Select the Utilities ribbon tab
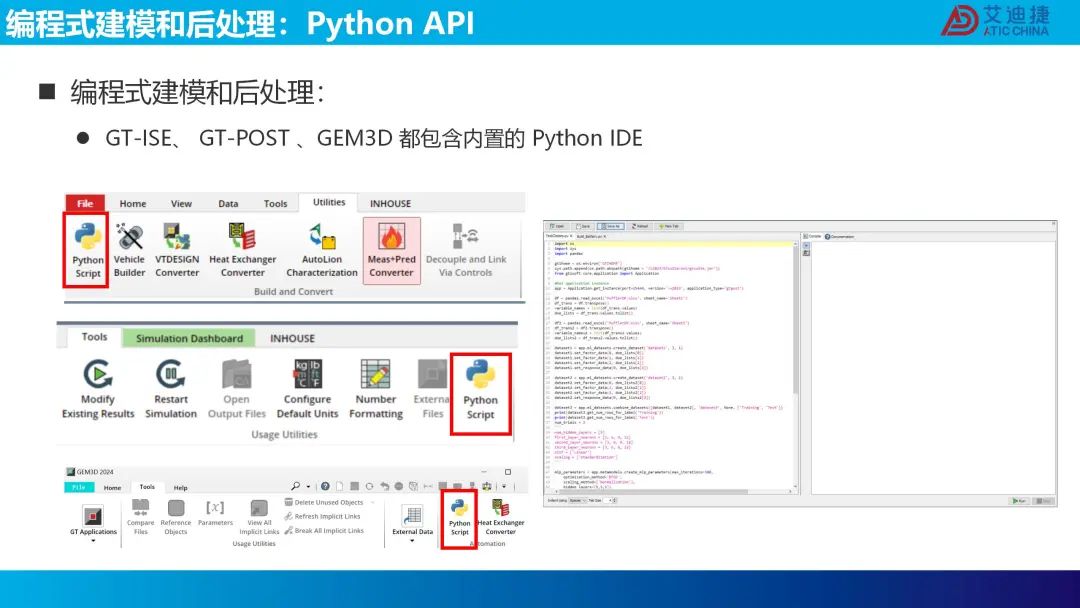The height and width of the screenshot is (608, 1080). click(x=329, y=202)
